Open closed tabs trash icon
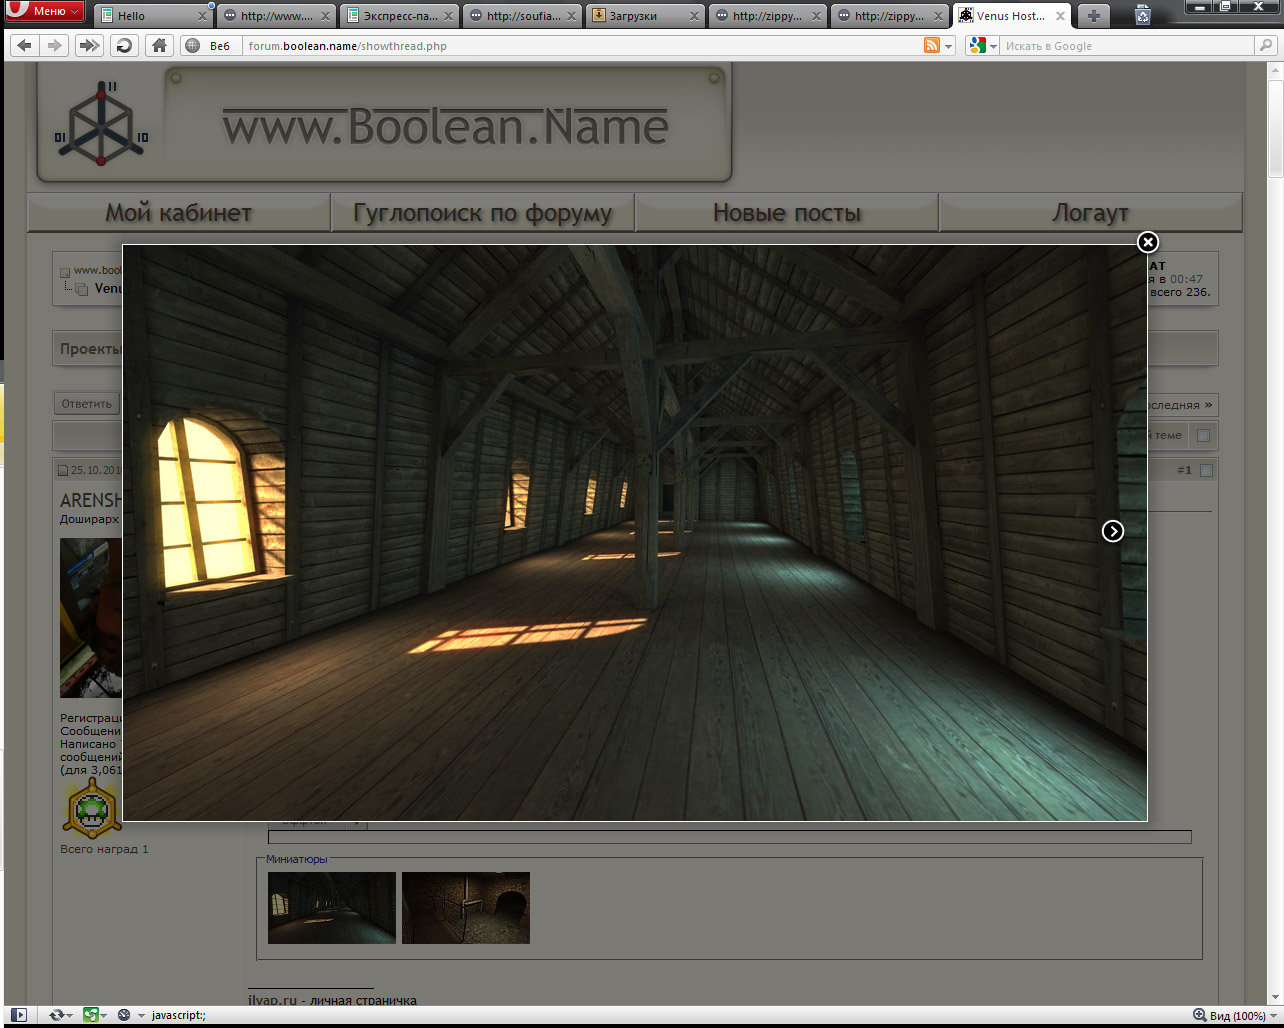The height and width of the screenshot is (1028, 1284). tap(1143, 15)
